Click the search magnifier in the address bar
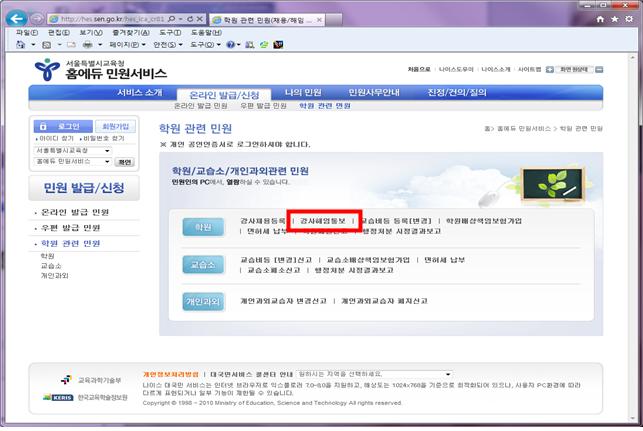Screen dimensions: 643x431 pos(172,19)
